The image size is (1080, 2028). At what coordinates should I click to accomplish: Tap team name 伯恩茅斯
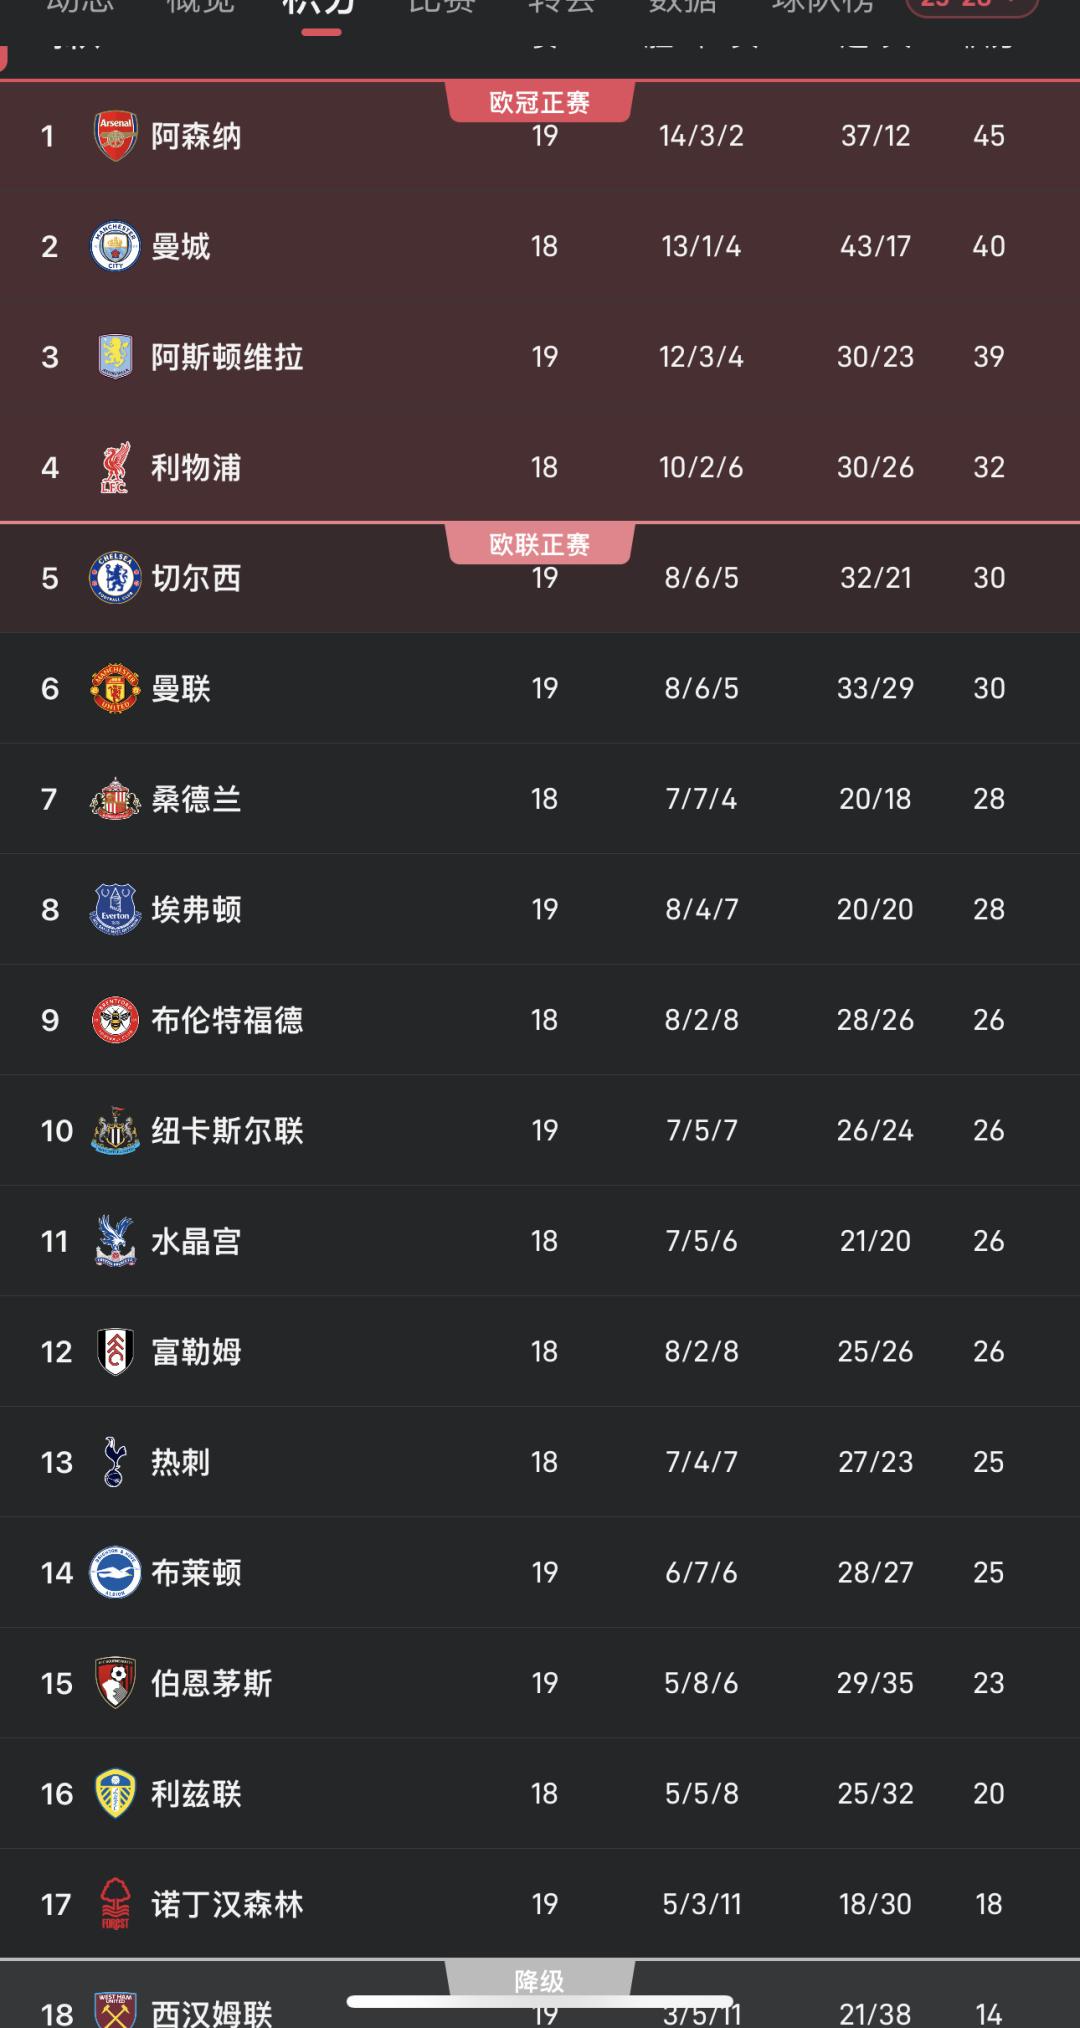(211, 1683)
